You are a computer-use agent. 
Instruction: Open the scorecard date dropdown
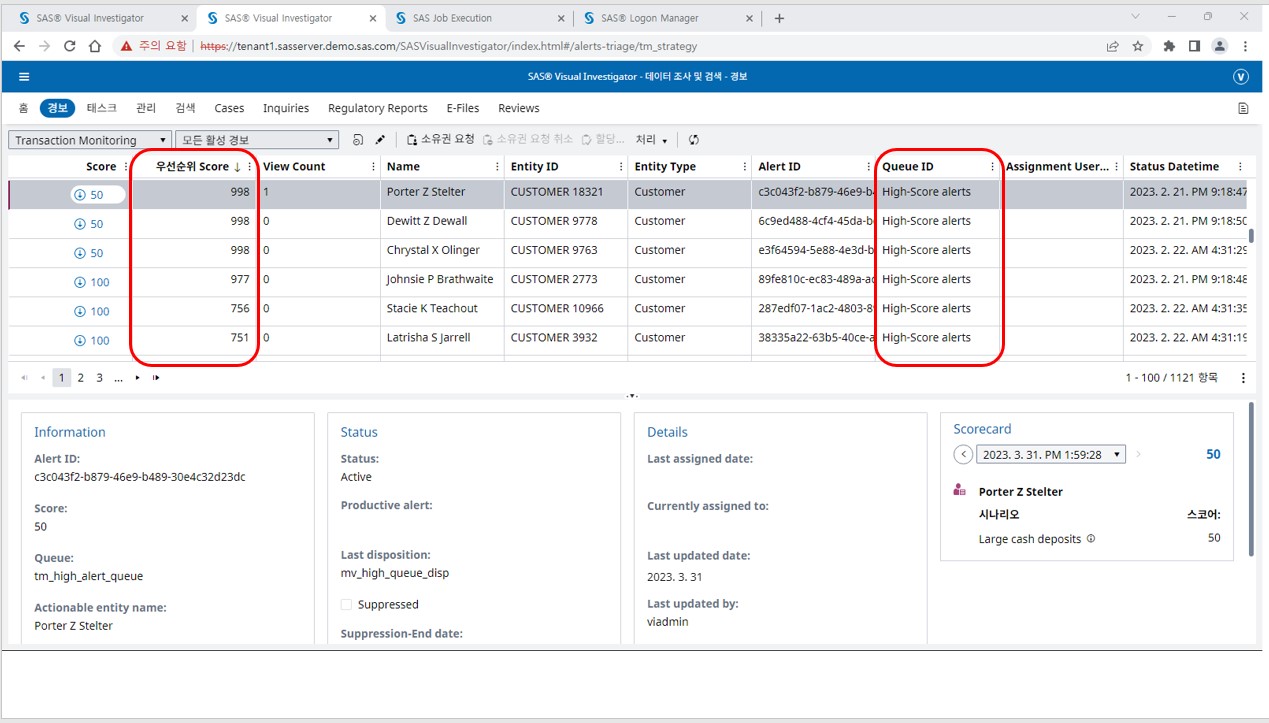[1050, 455]
